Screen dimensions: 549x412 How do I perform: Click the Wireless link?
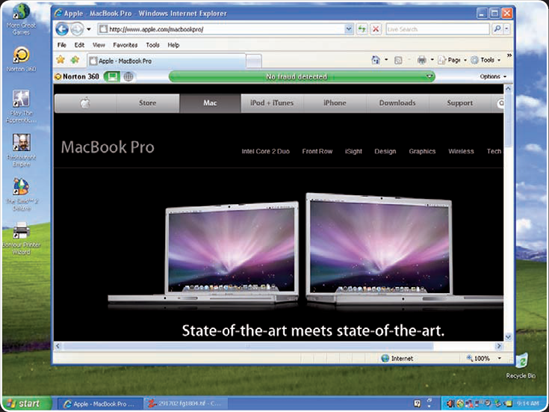pos(461,151)
